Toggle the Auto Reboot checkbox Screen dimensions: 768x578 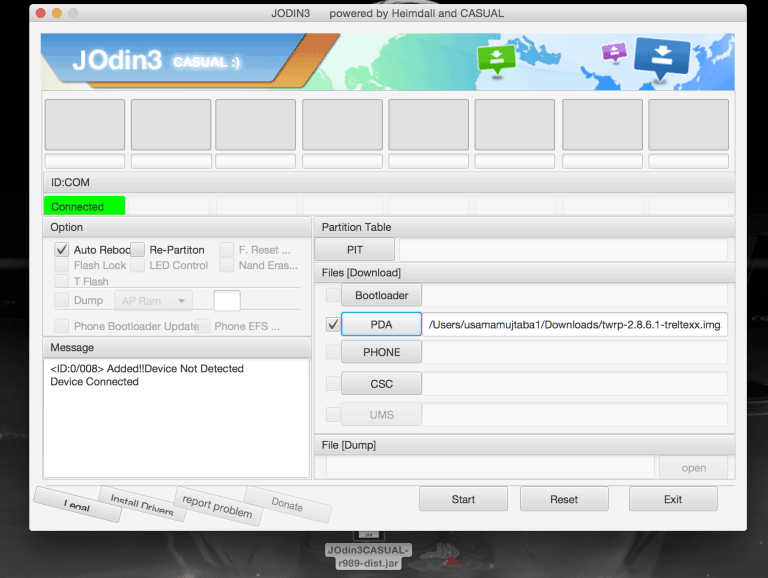(62, 250)
